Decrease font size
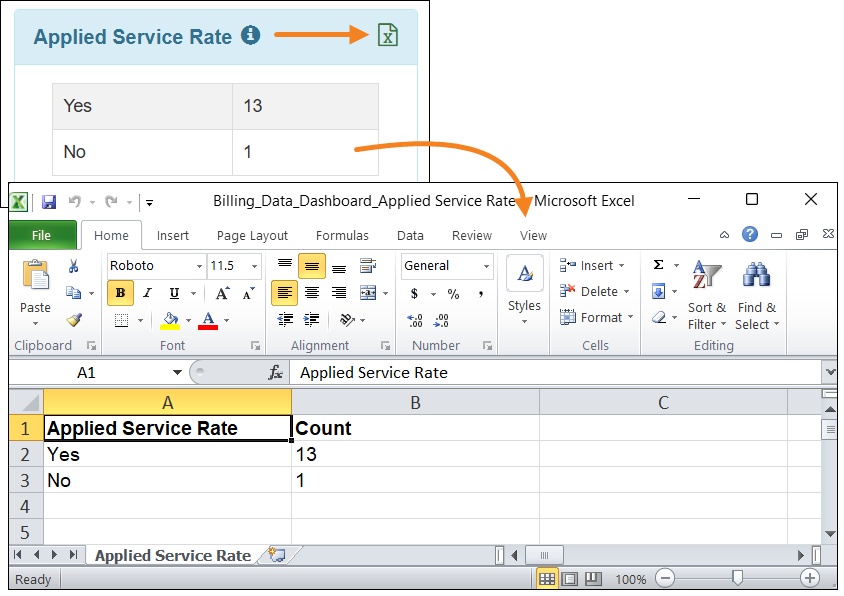The height and width of the screenshot is (596, 844). point(248,293)
